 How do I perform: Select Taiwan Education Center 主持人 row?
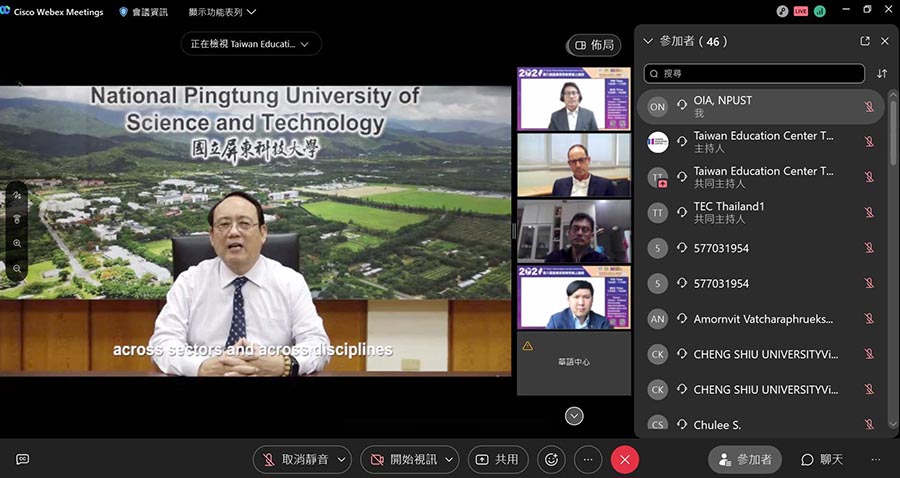[x=761, y=142]
